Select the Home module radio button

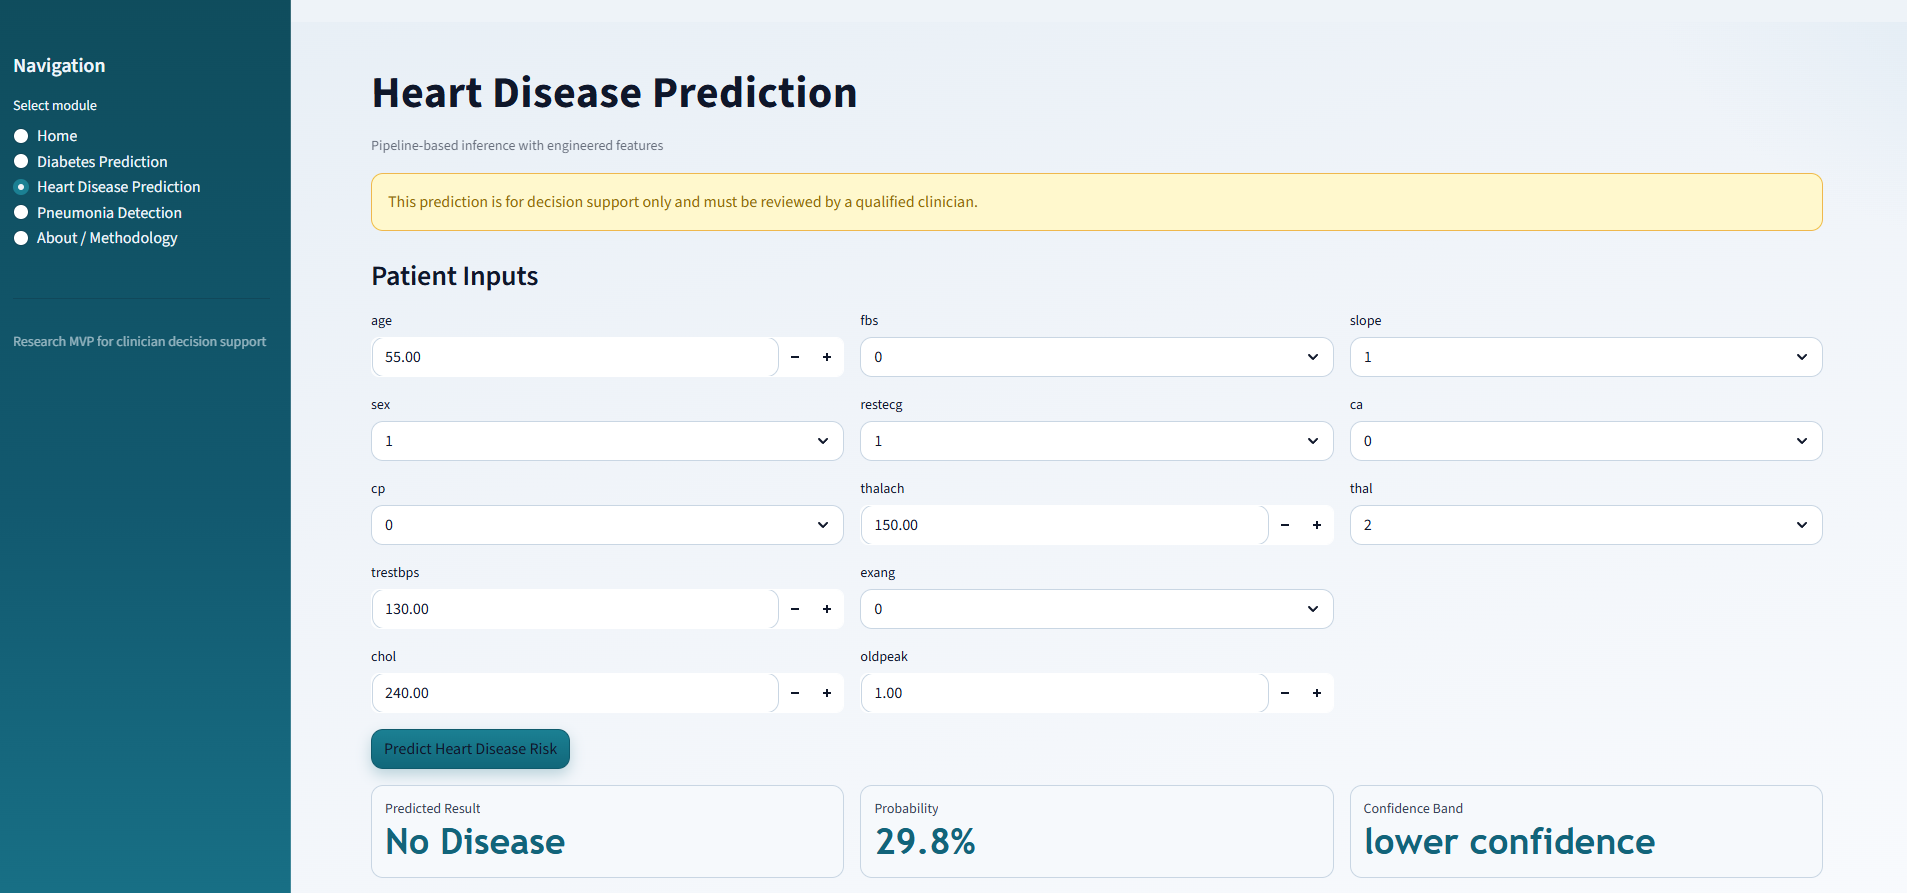[21, 136]
